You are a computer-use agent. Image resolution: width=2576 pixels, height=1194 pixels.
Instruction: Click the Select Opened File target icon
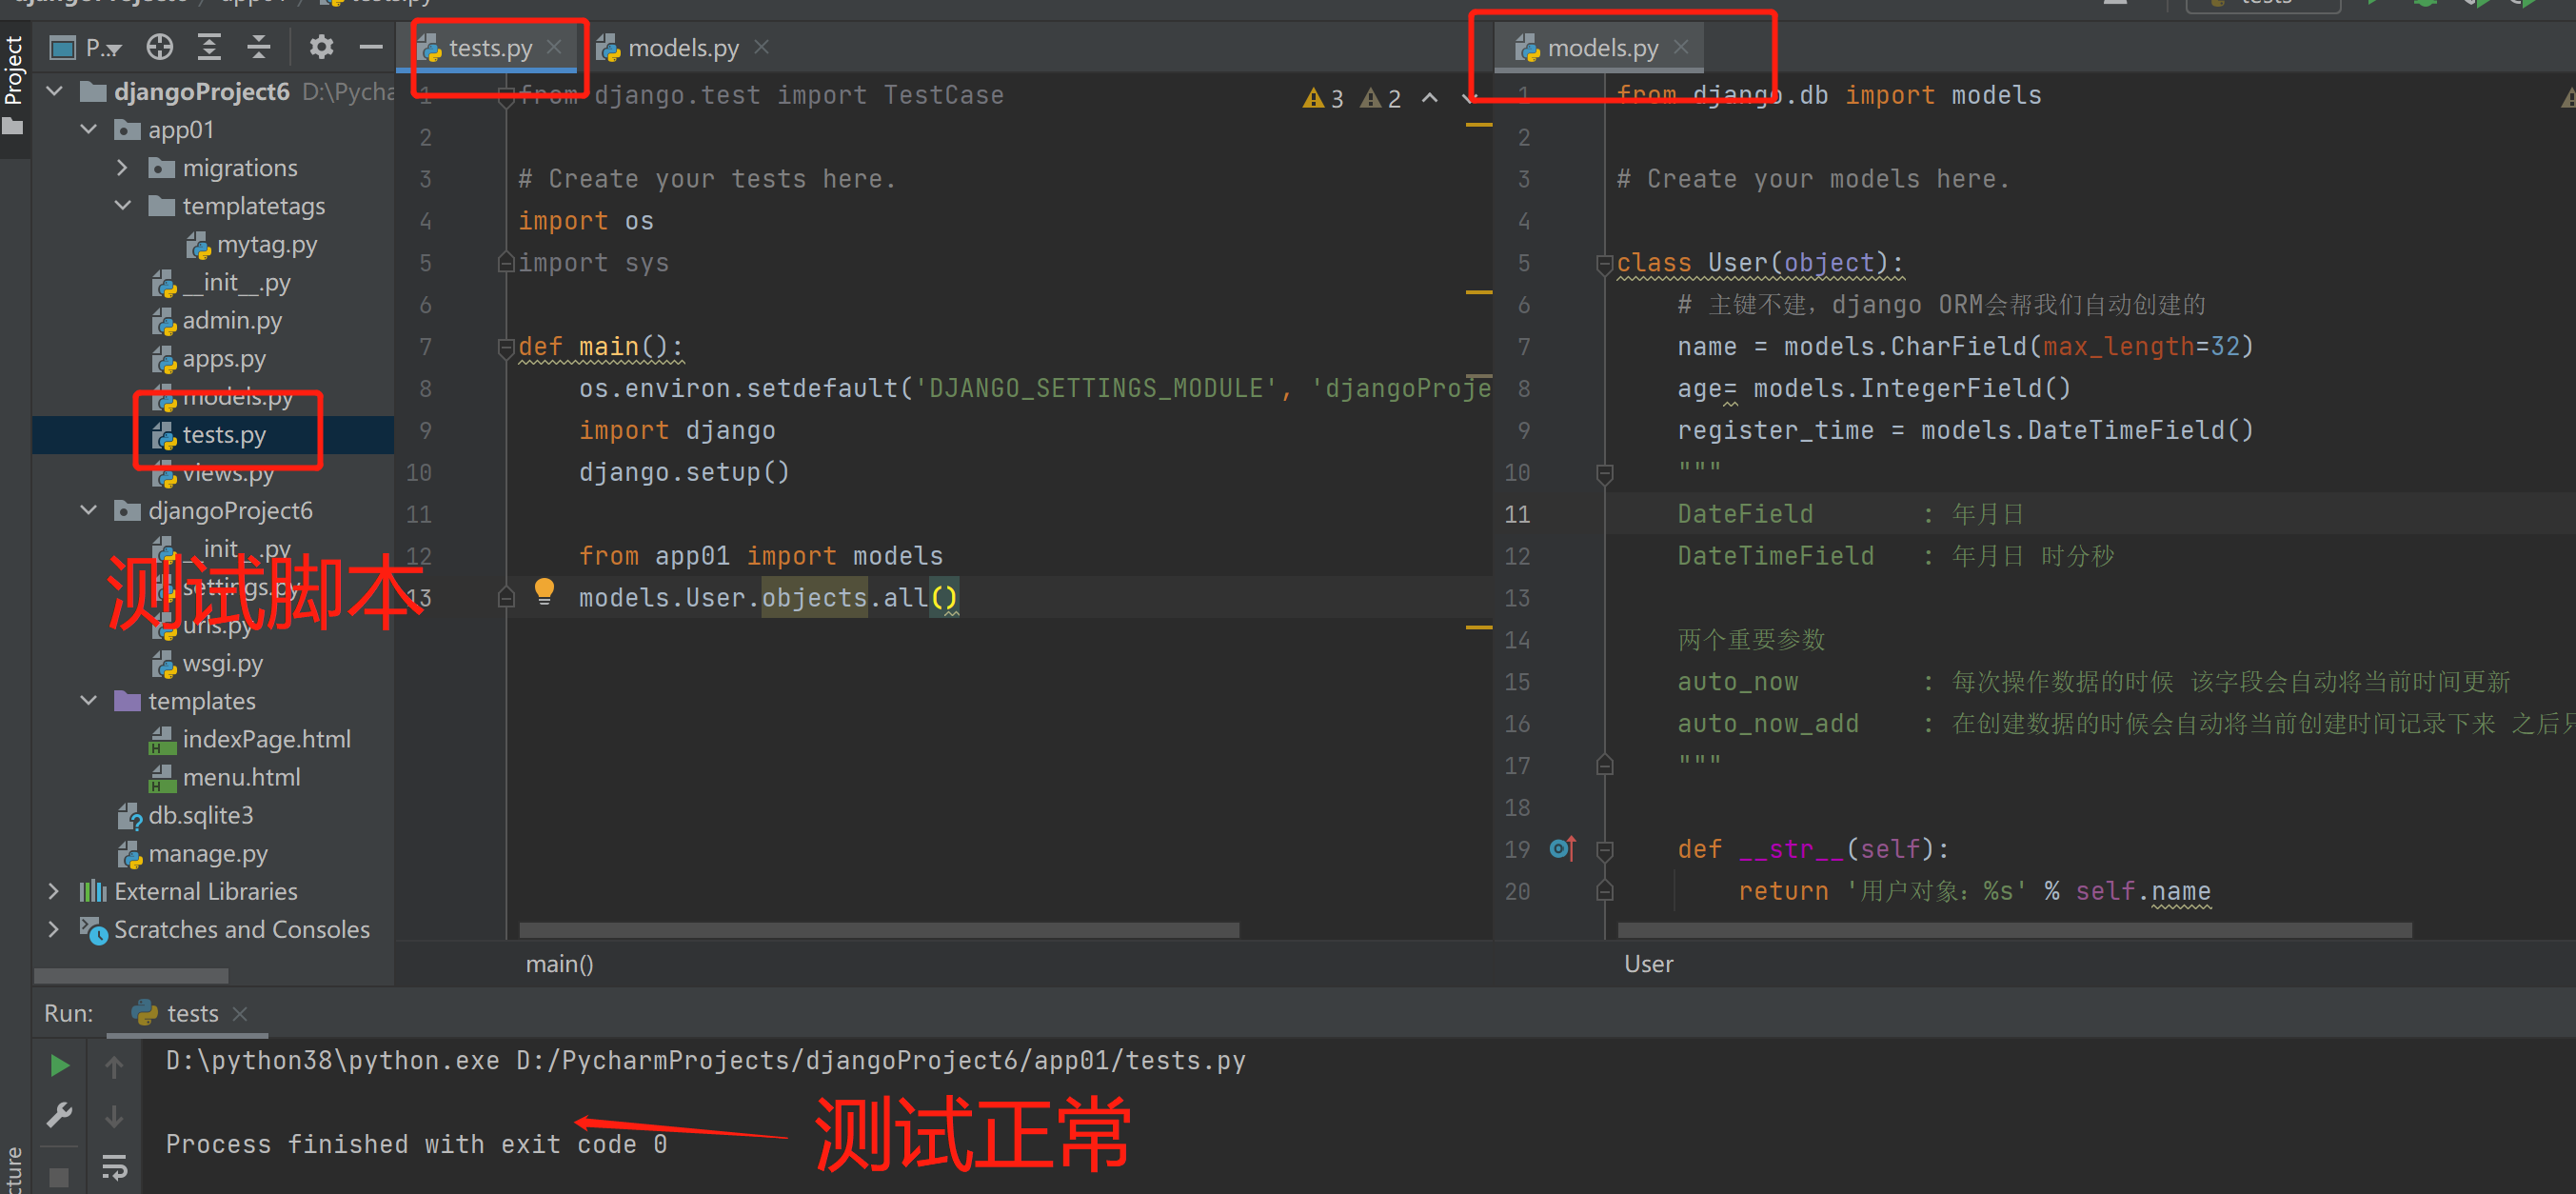[160, 47]
